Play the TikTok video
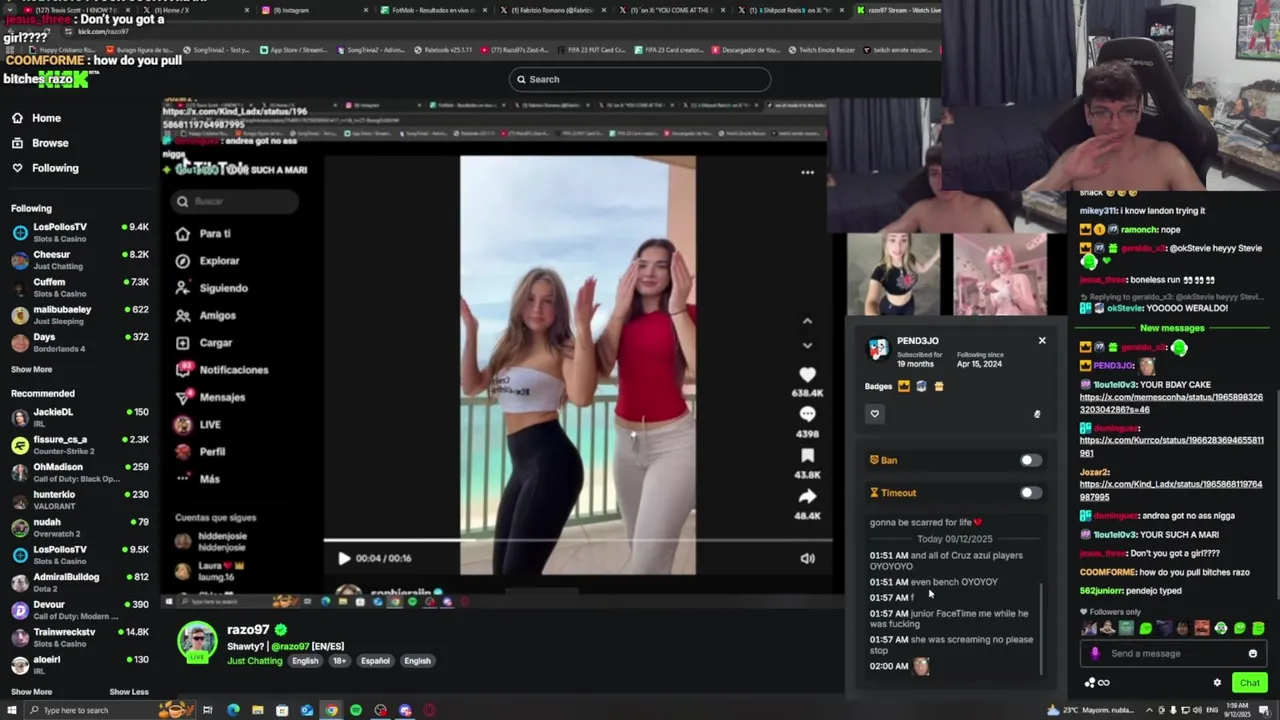 tap(344, 559)
